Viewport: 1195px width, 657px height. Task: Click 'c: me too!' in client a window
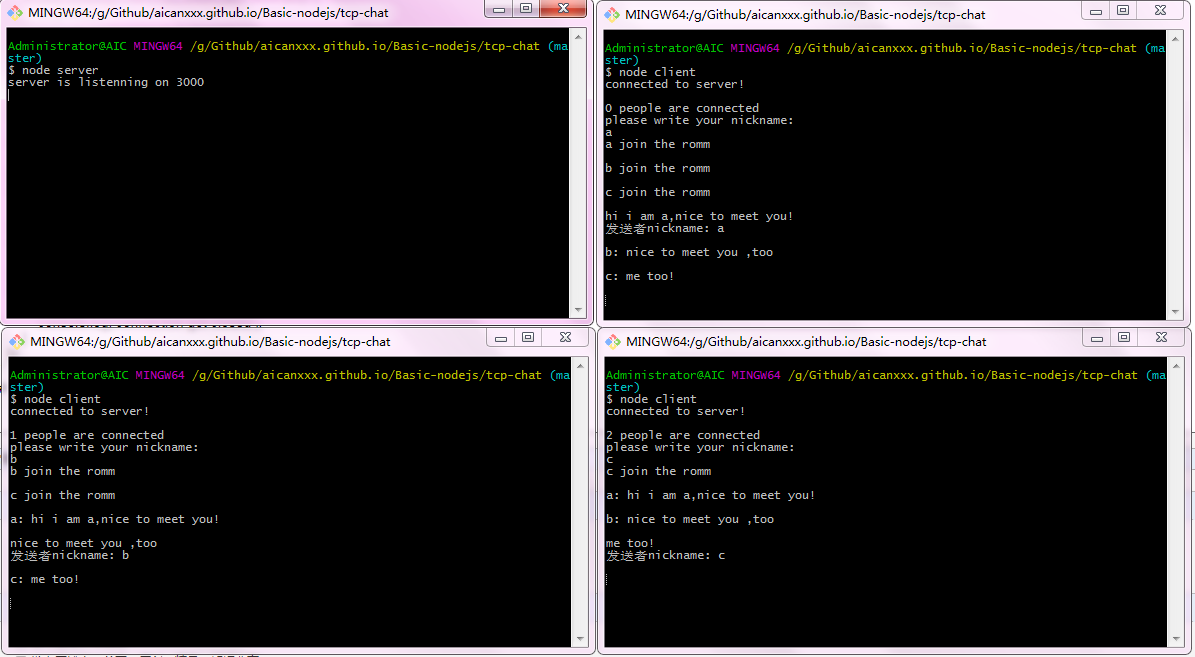(x=639, y=277)
